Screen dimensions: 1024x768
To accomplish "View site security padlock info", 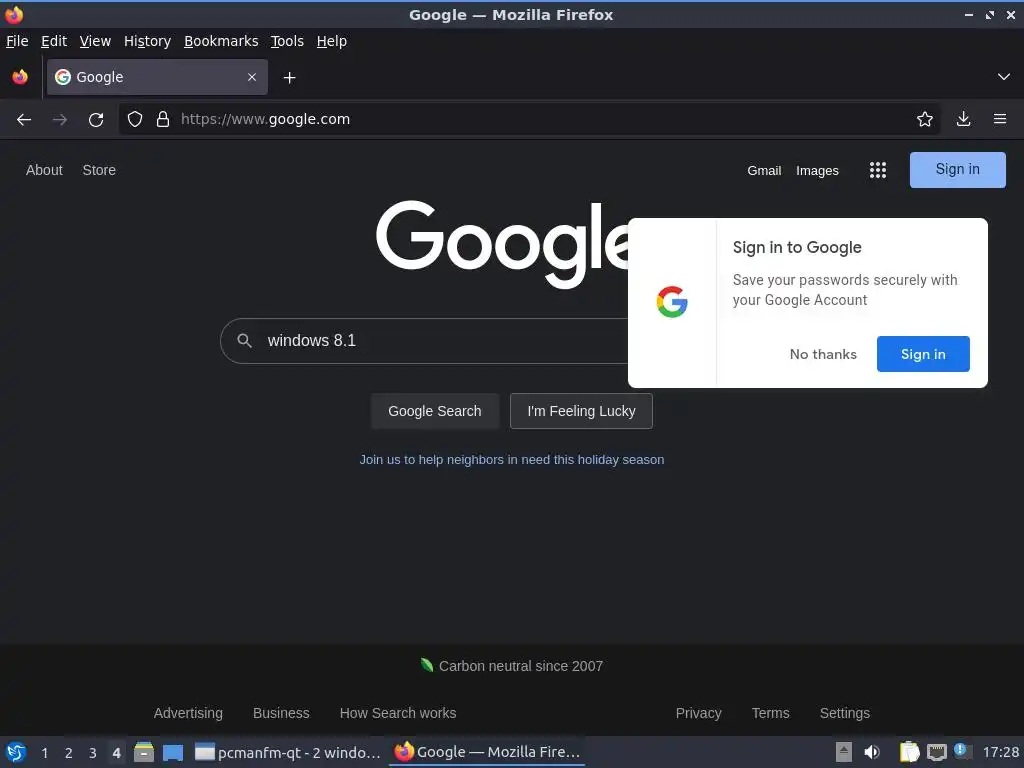I will (x=163, y=120).
